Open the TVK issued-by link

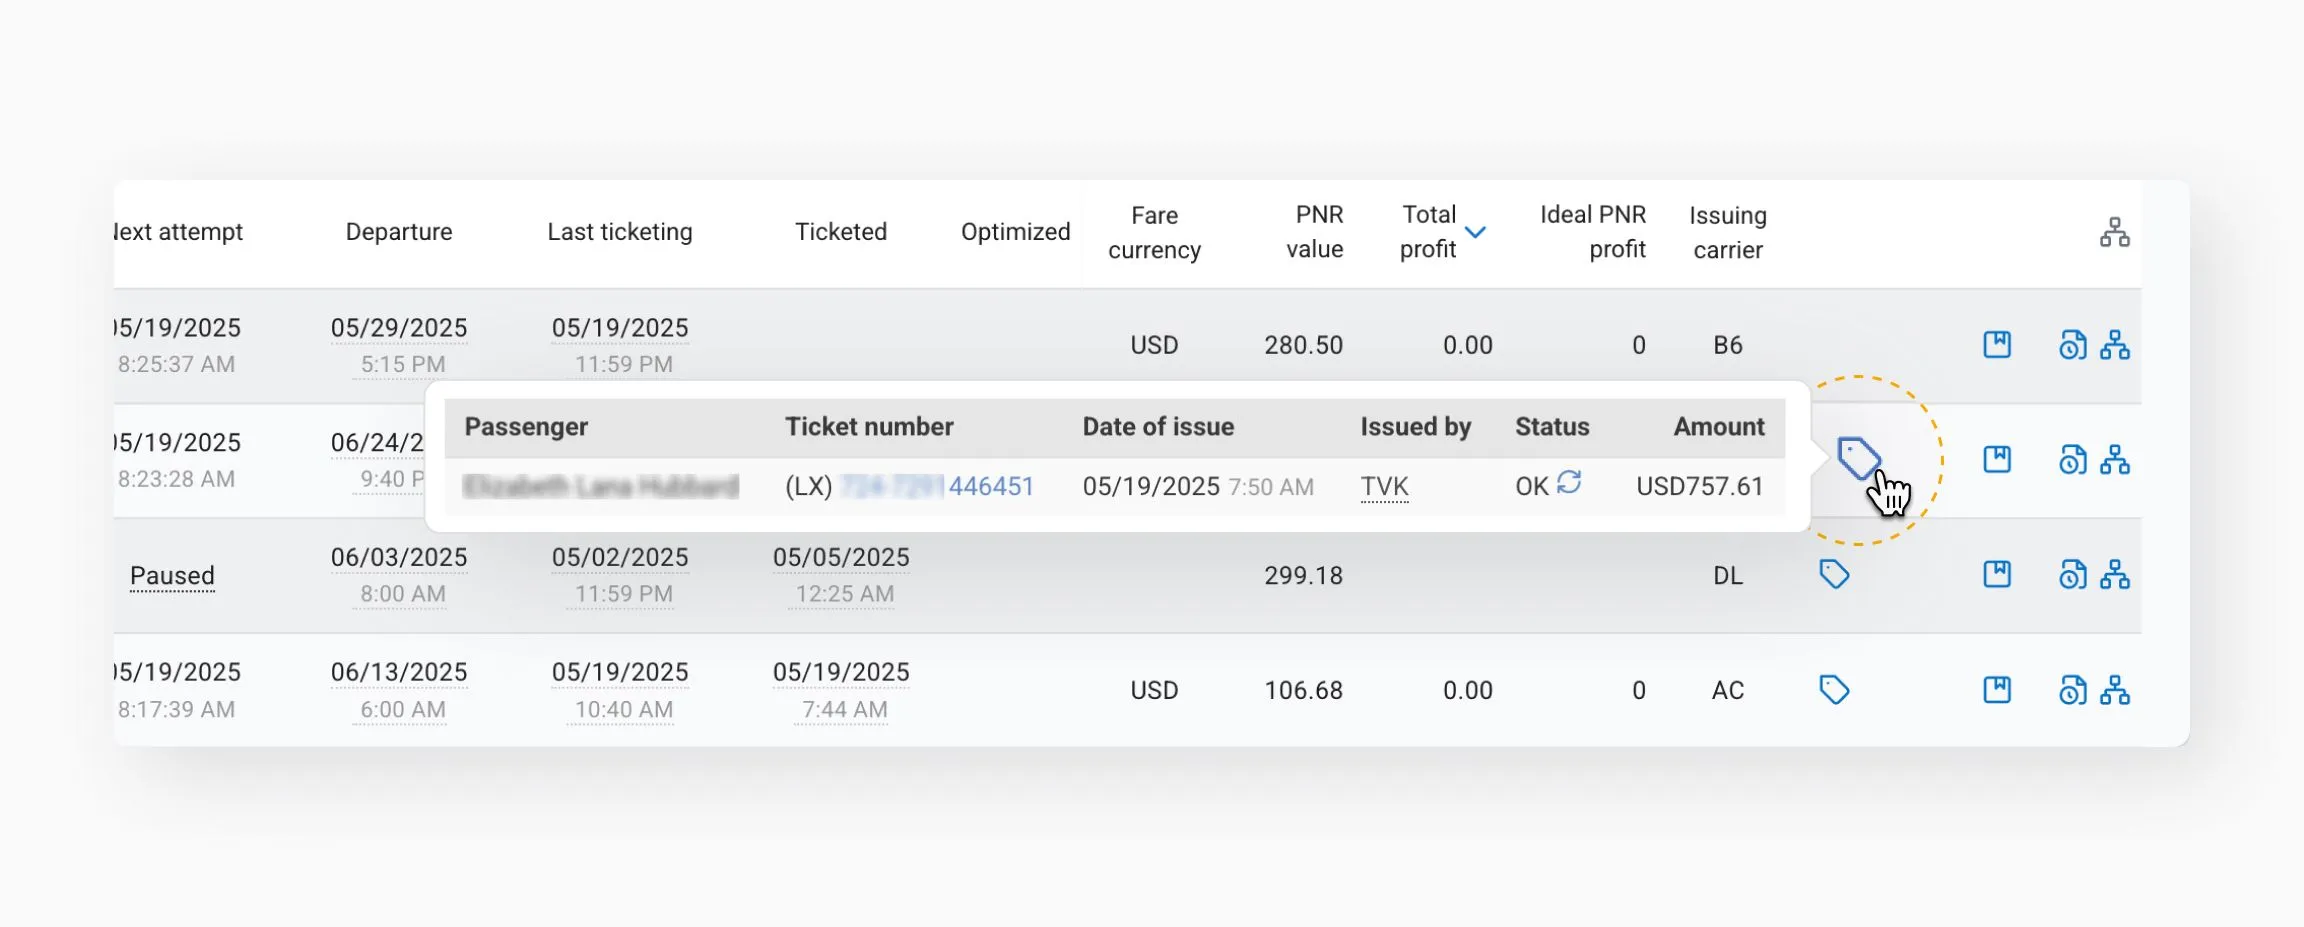1384,487
